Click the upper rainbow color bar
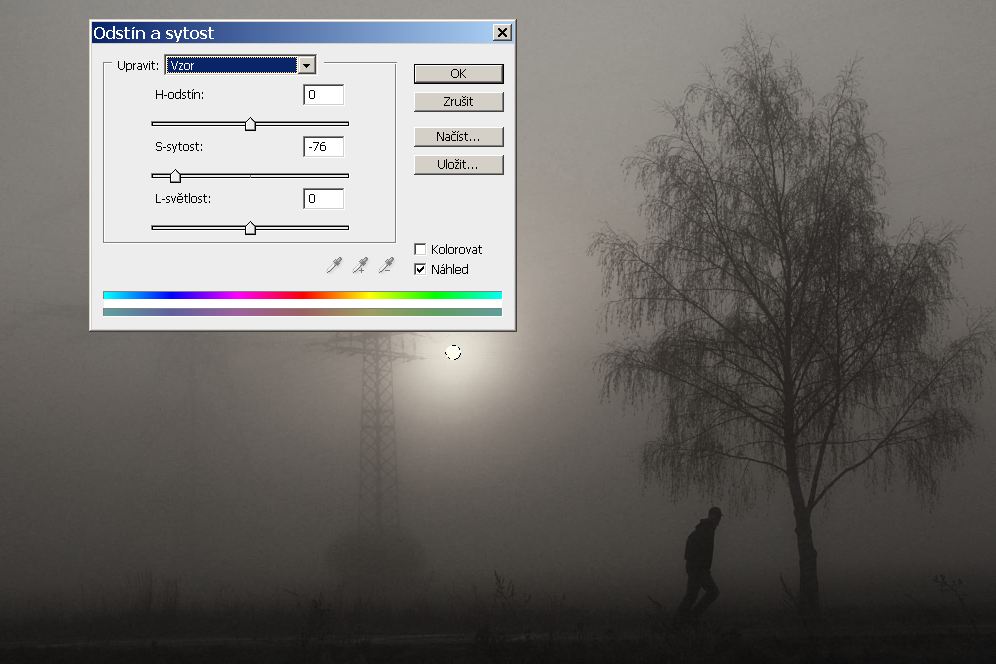This screenshot has height=664, width=996. [x=302, y=295]
